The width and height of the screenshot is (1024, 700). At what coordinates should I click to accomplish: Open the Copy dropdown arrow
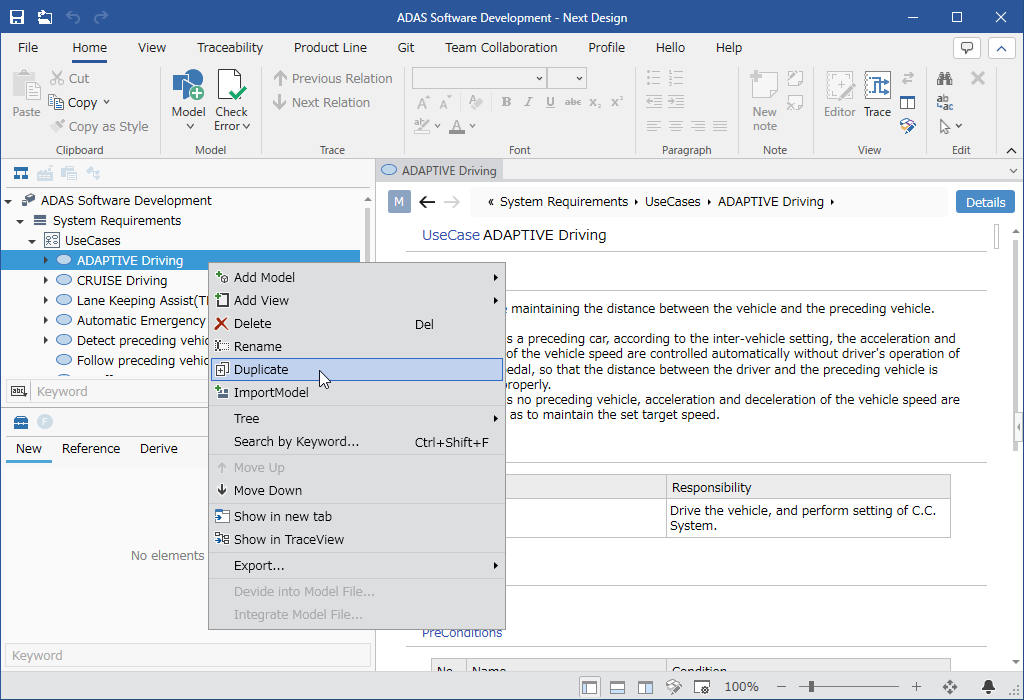coord(106,103)
